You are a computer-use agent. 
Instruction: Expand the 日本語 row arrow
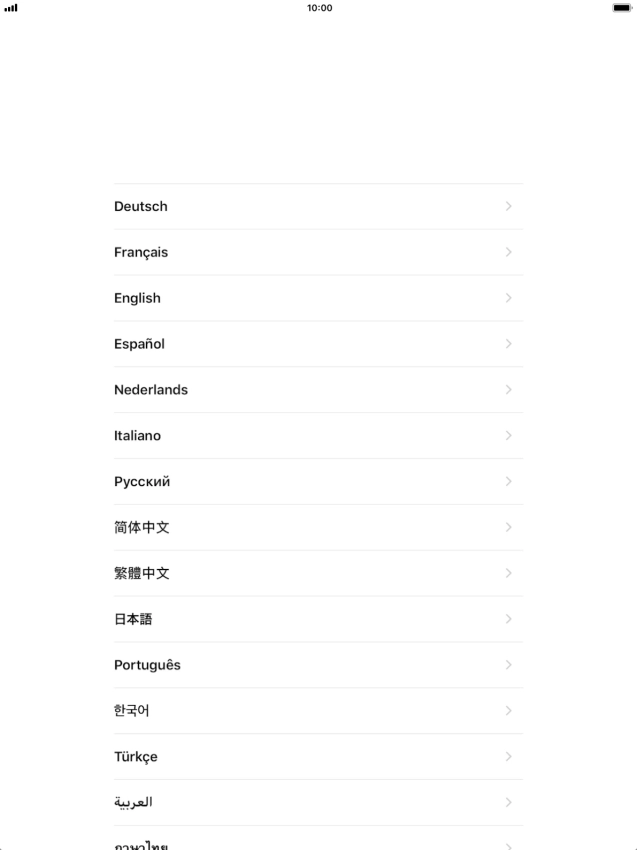509,619
